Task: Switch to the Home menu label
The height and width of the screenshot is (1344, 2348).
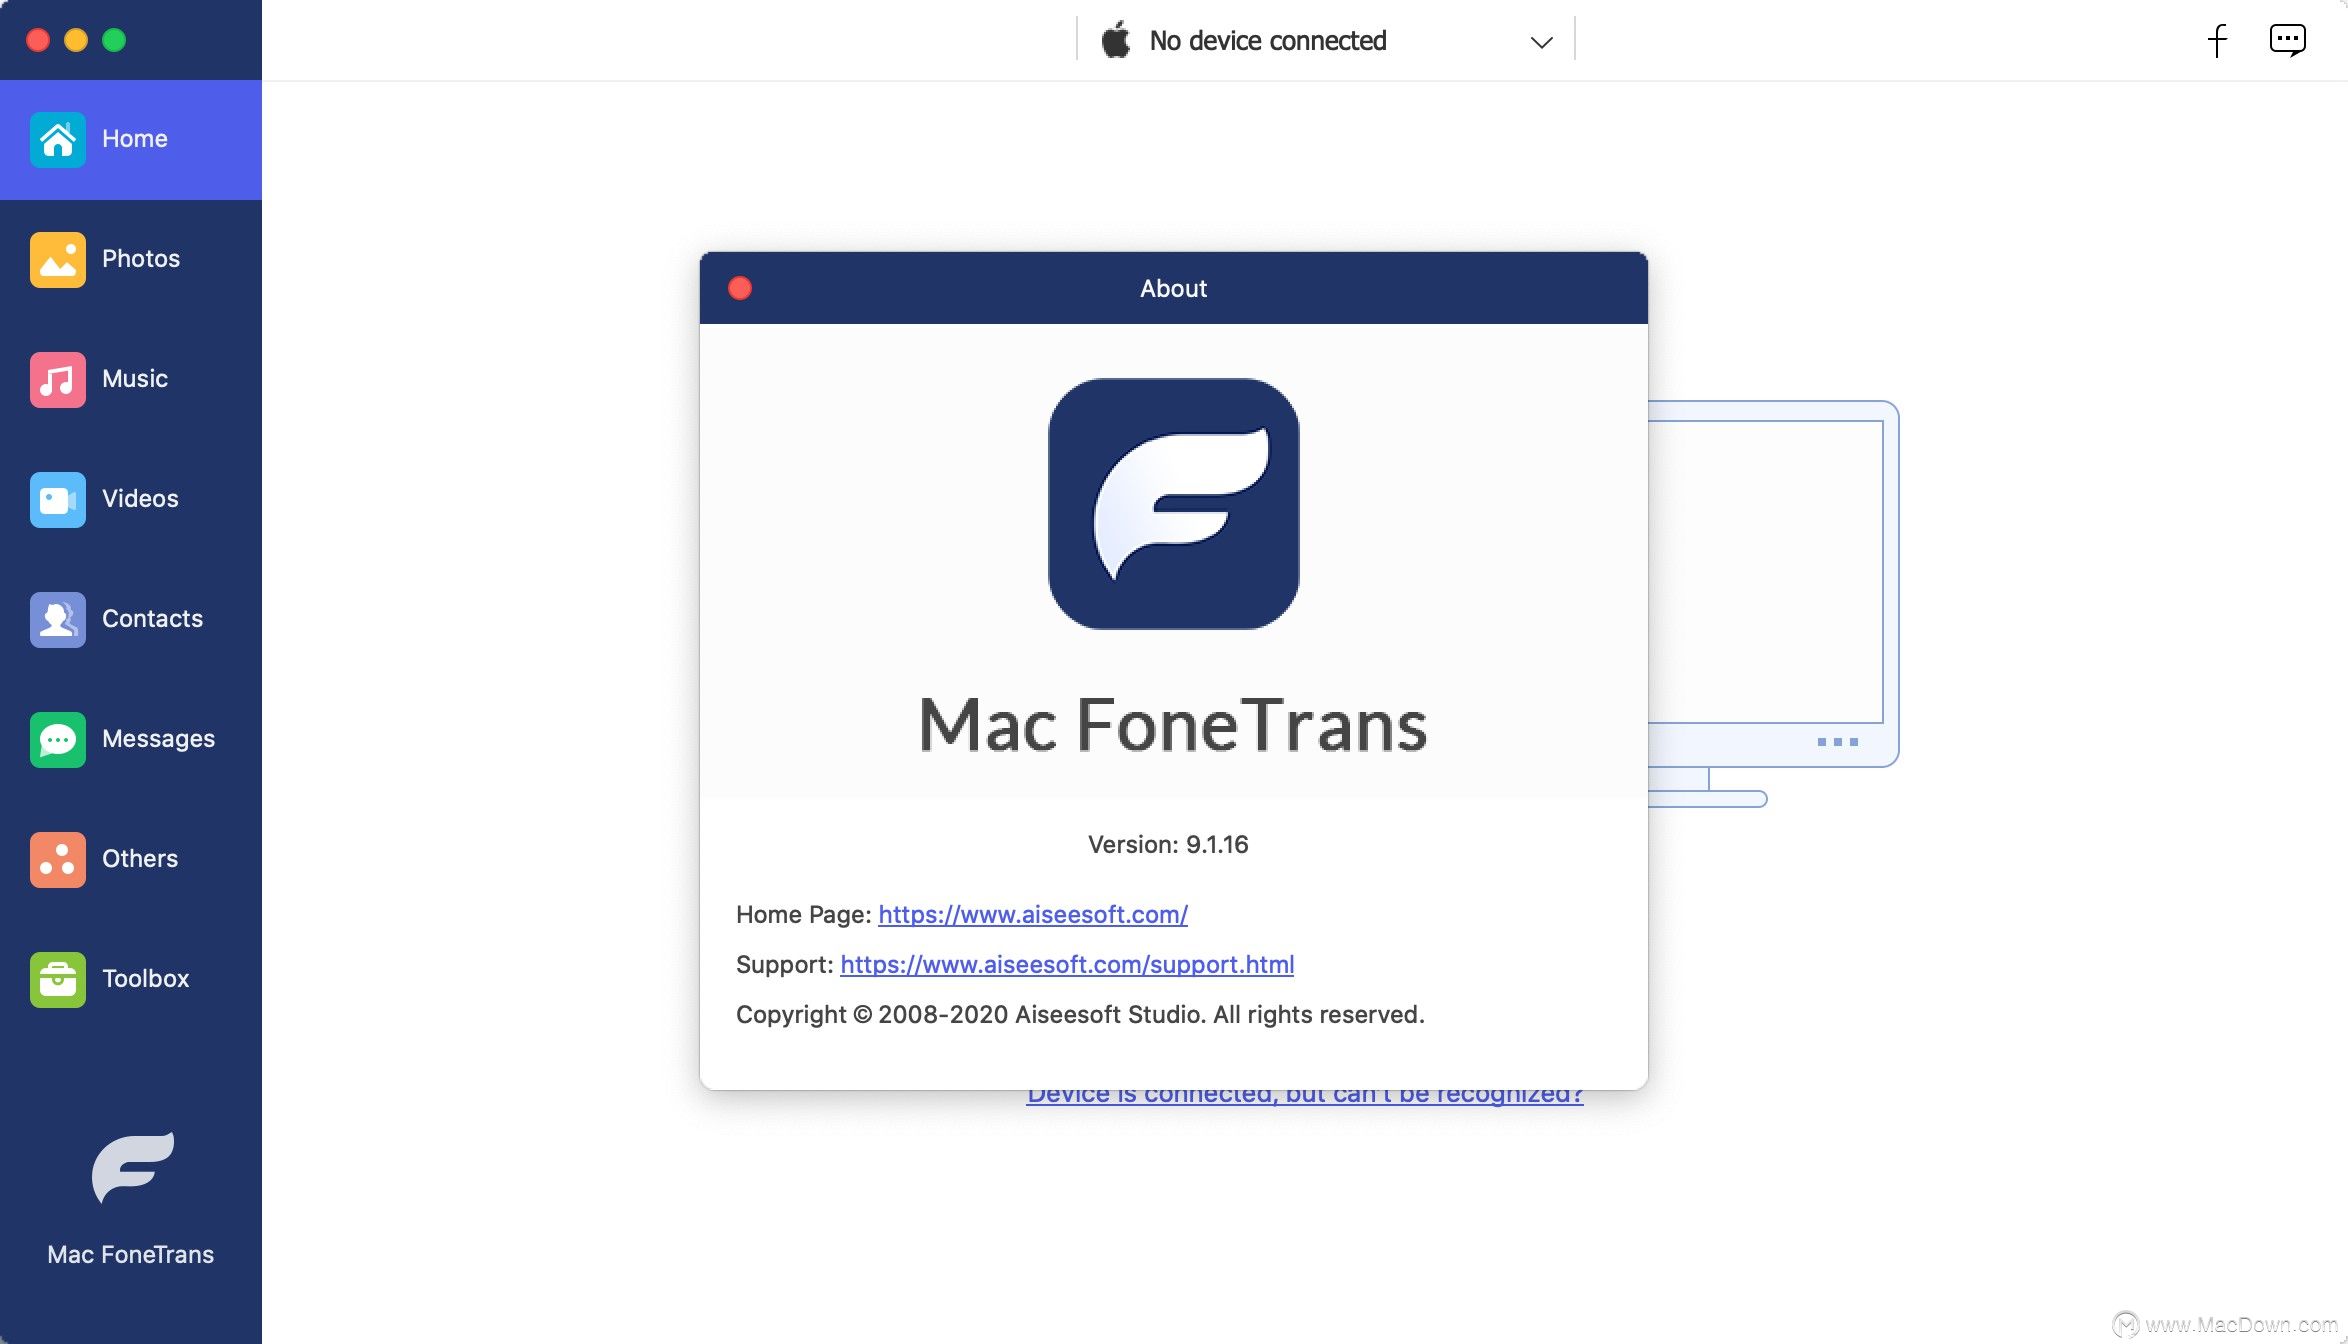Action: pos(135,139)
